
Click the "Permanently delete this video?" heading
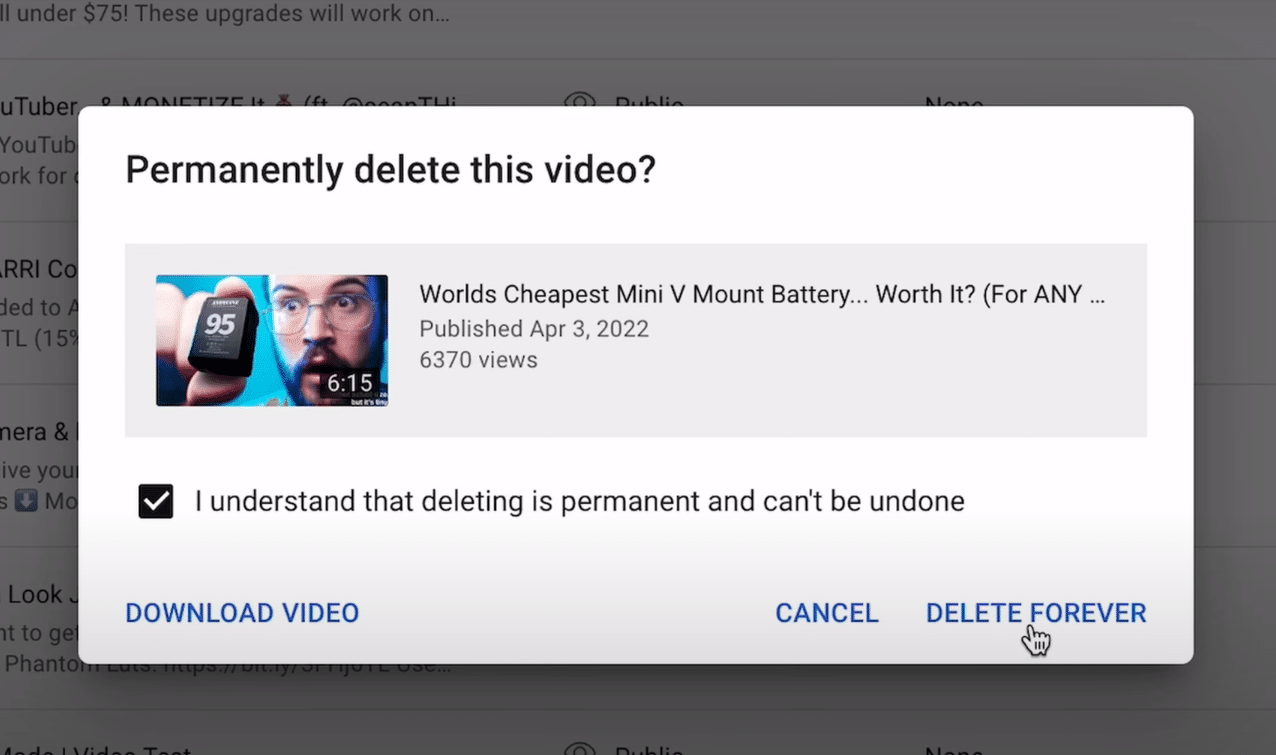click(x=390, y=170)
